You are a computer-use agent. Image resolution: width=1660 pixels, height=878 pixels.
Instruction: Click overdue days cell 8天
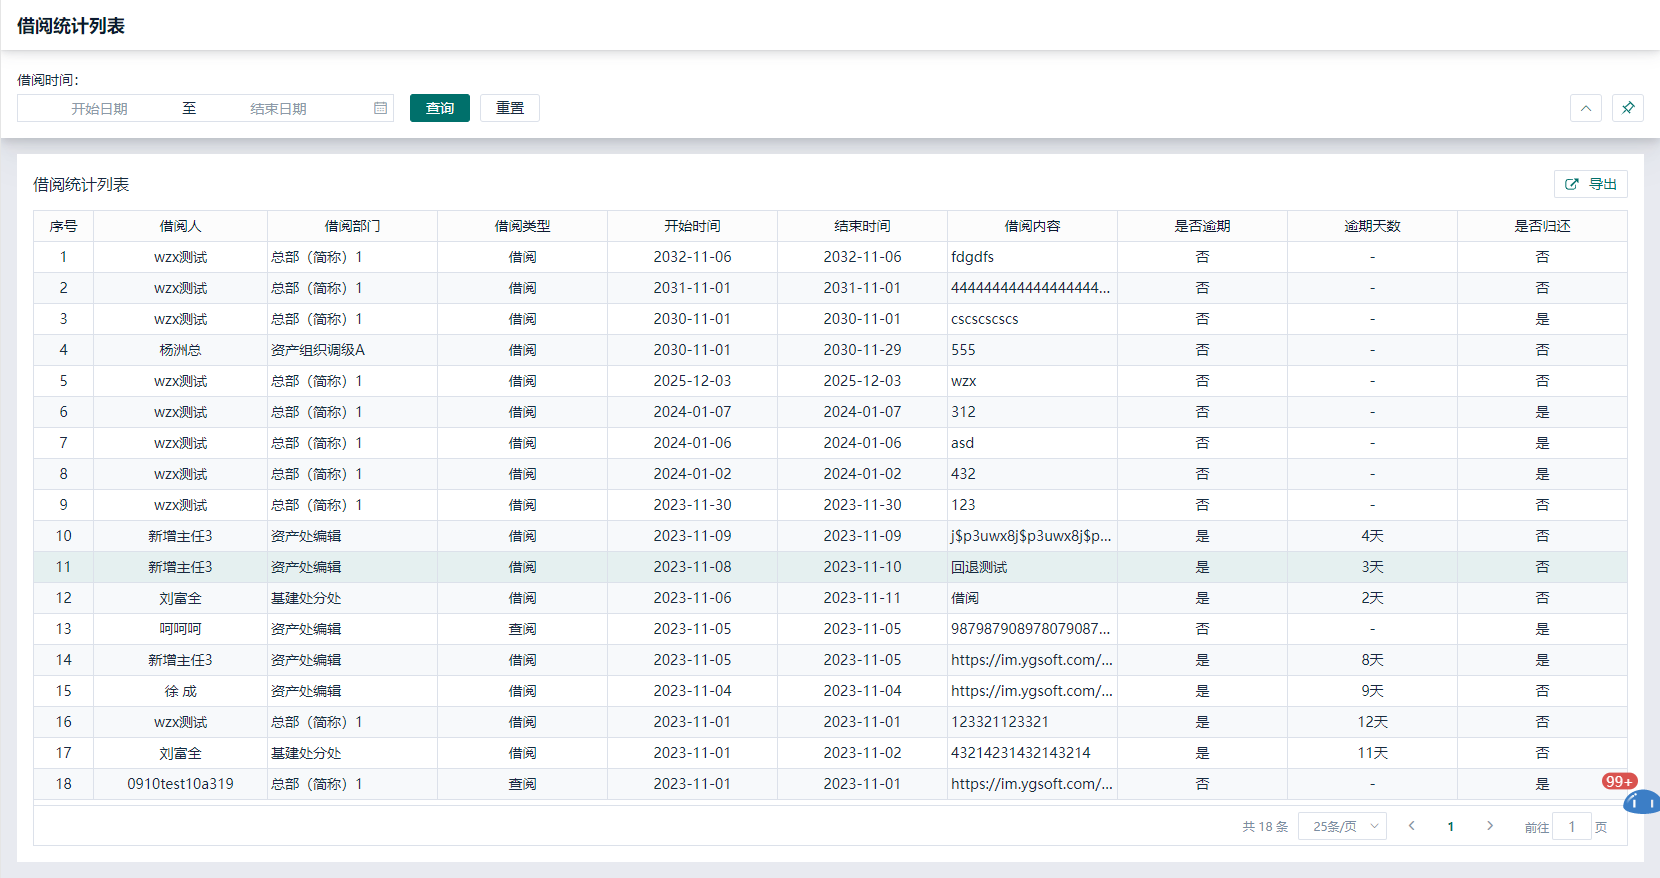click(1372, 660)
